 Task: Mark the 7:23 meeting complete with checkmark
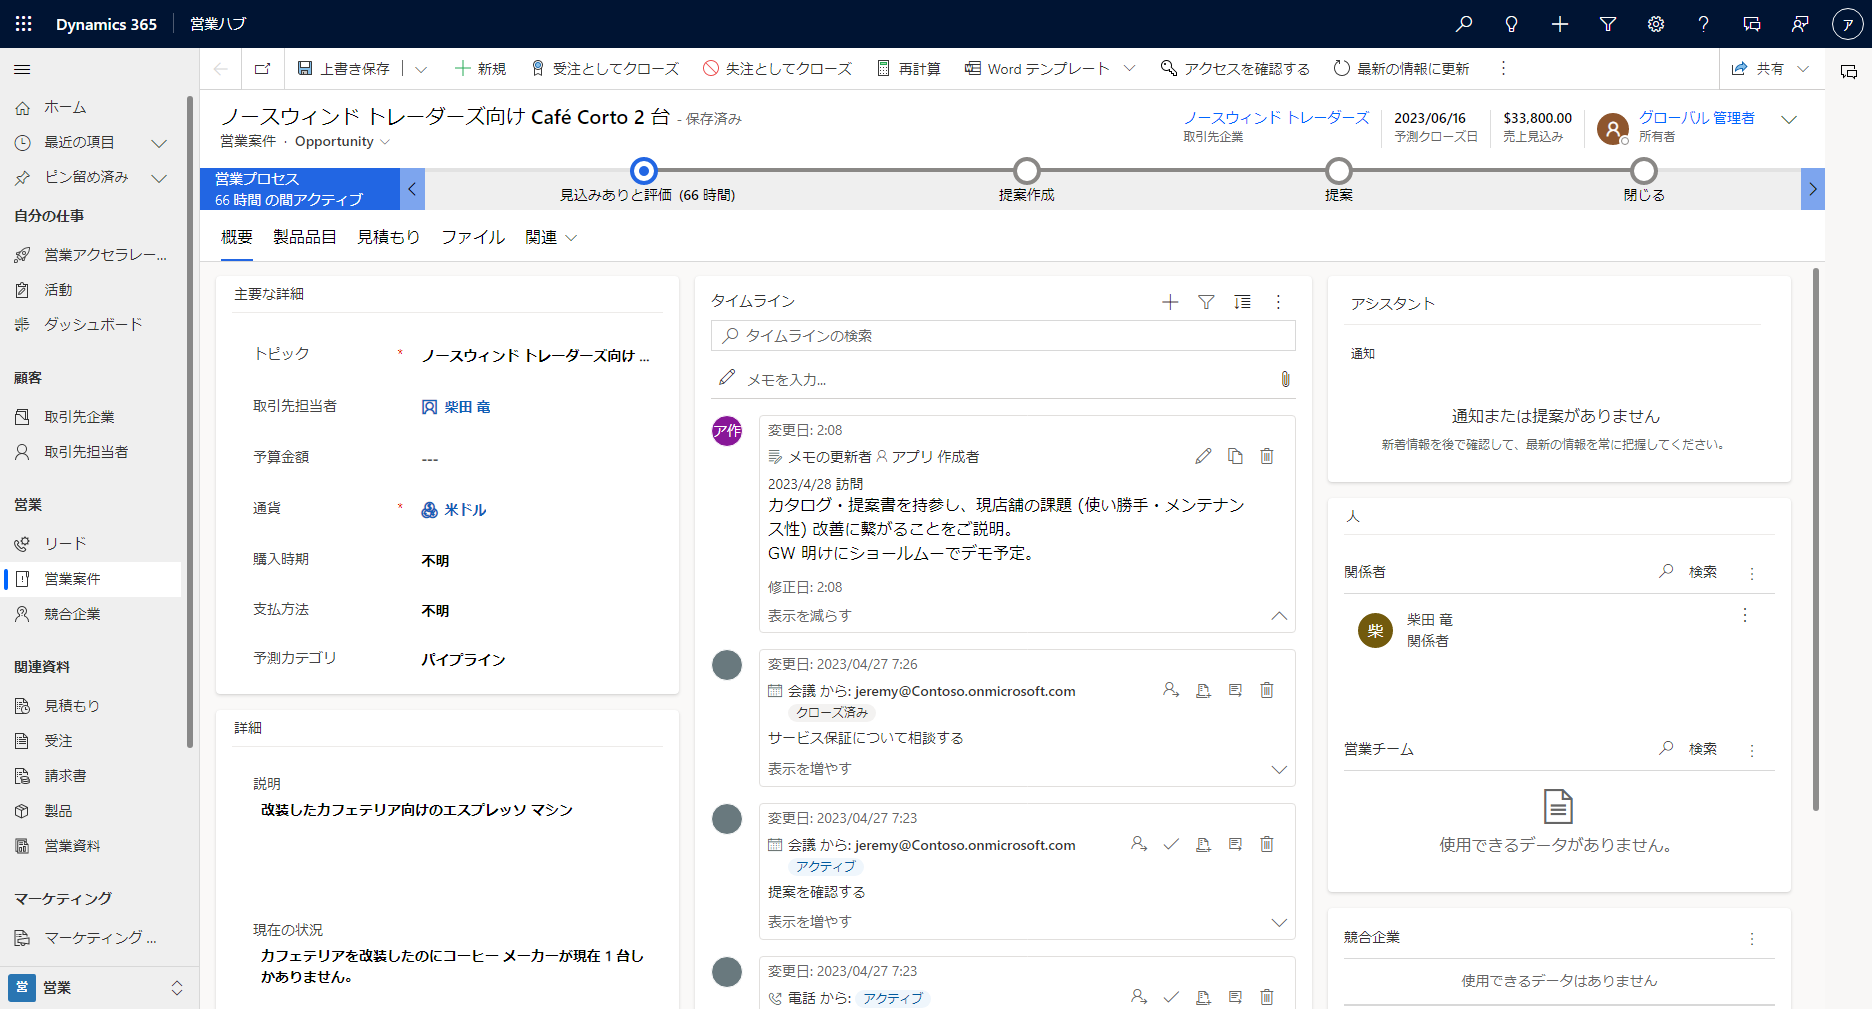(1171, 844)
